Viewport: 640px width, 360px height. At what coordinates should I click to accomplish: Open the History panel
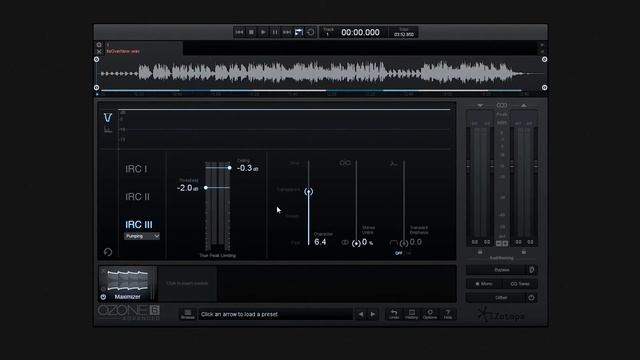tap(411, 314)
